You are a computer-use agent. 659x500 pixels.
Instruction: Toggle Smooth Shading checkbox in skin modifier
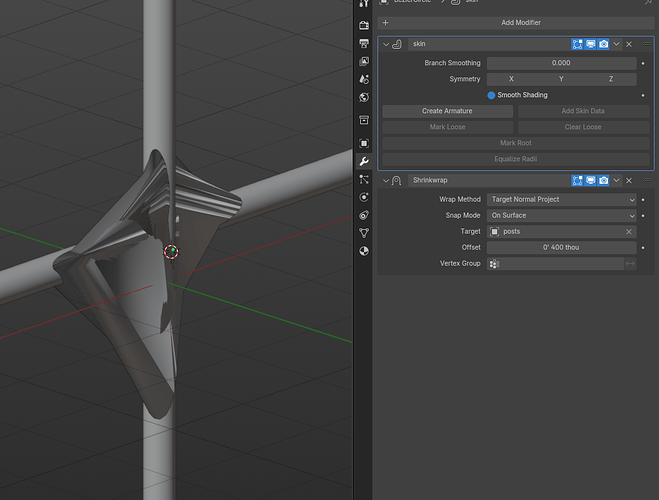pos(491,95)
